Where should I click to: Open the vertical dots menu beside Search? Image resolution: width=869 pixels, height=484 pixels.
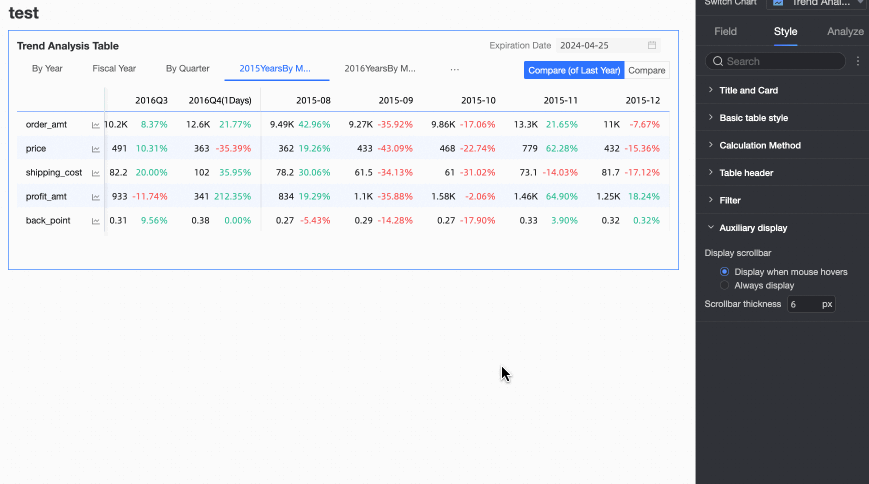click(x=858, y=61)
